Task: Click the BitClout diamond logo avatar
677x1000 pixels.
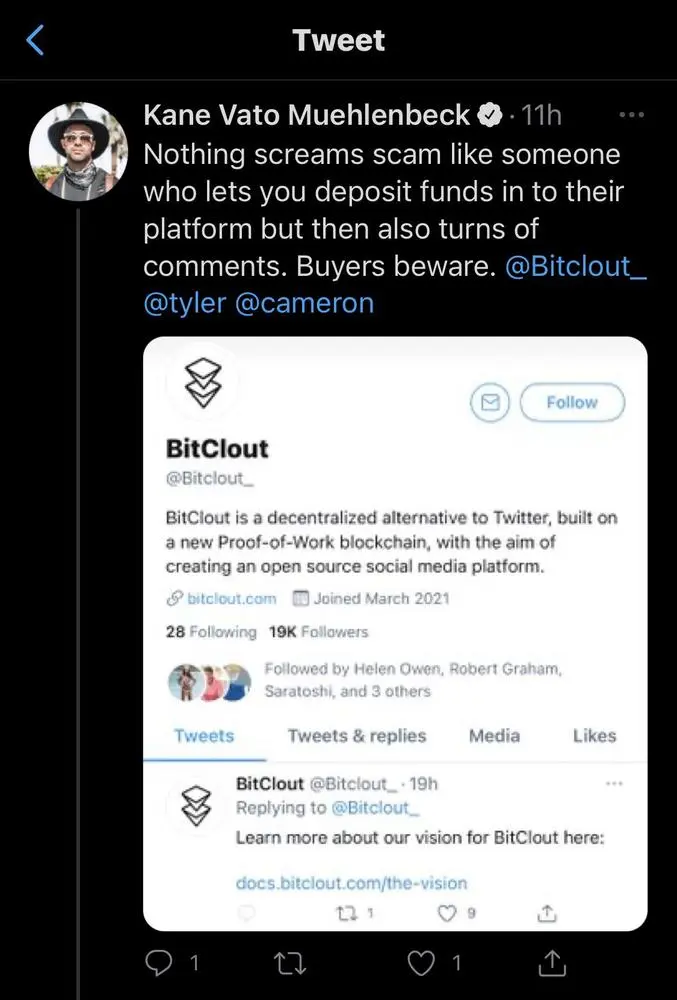Action: (x=204, y=383)
